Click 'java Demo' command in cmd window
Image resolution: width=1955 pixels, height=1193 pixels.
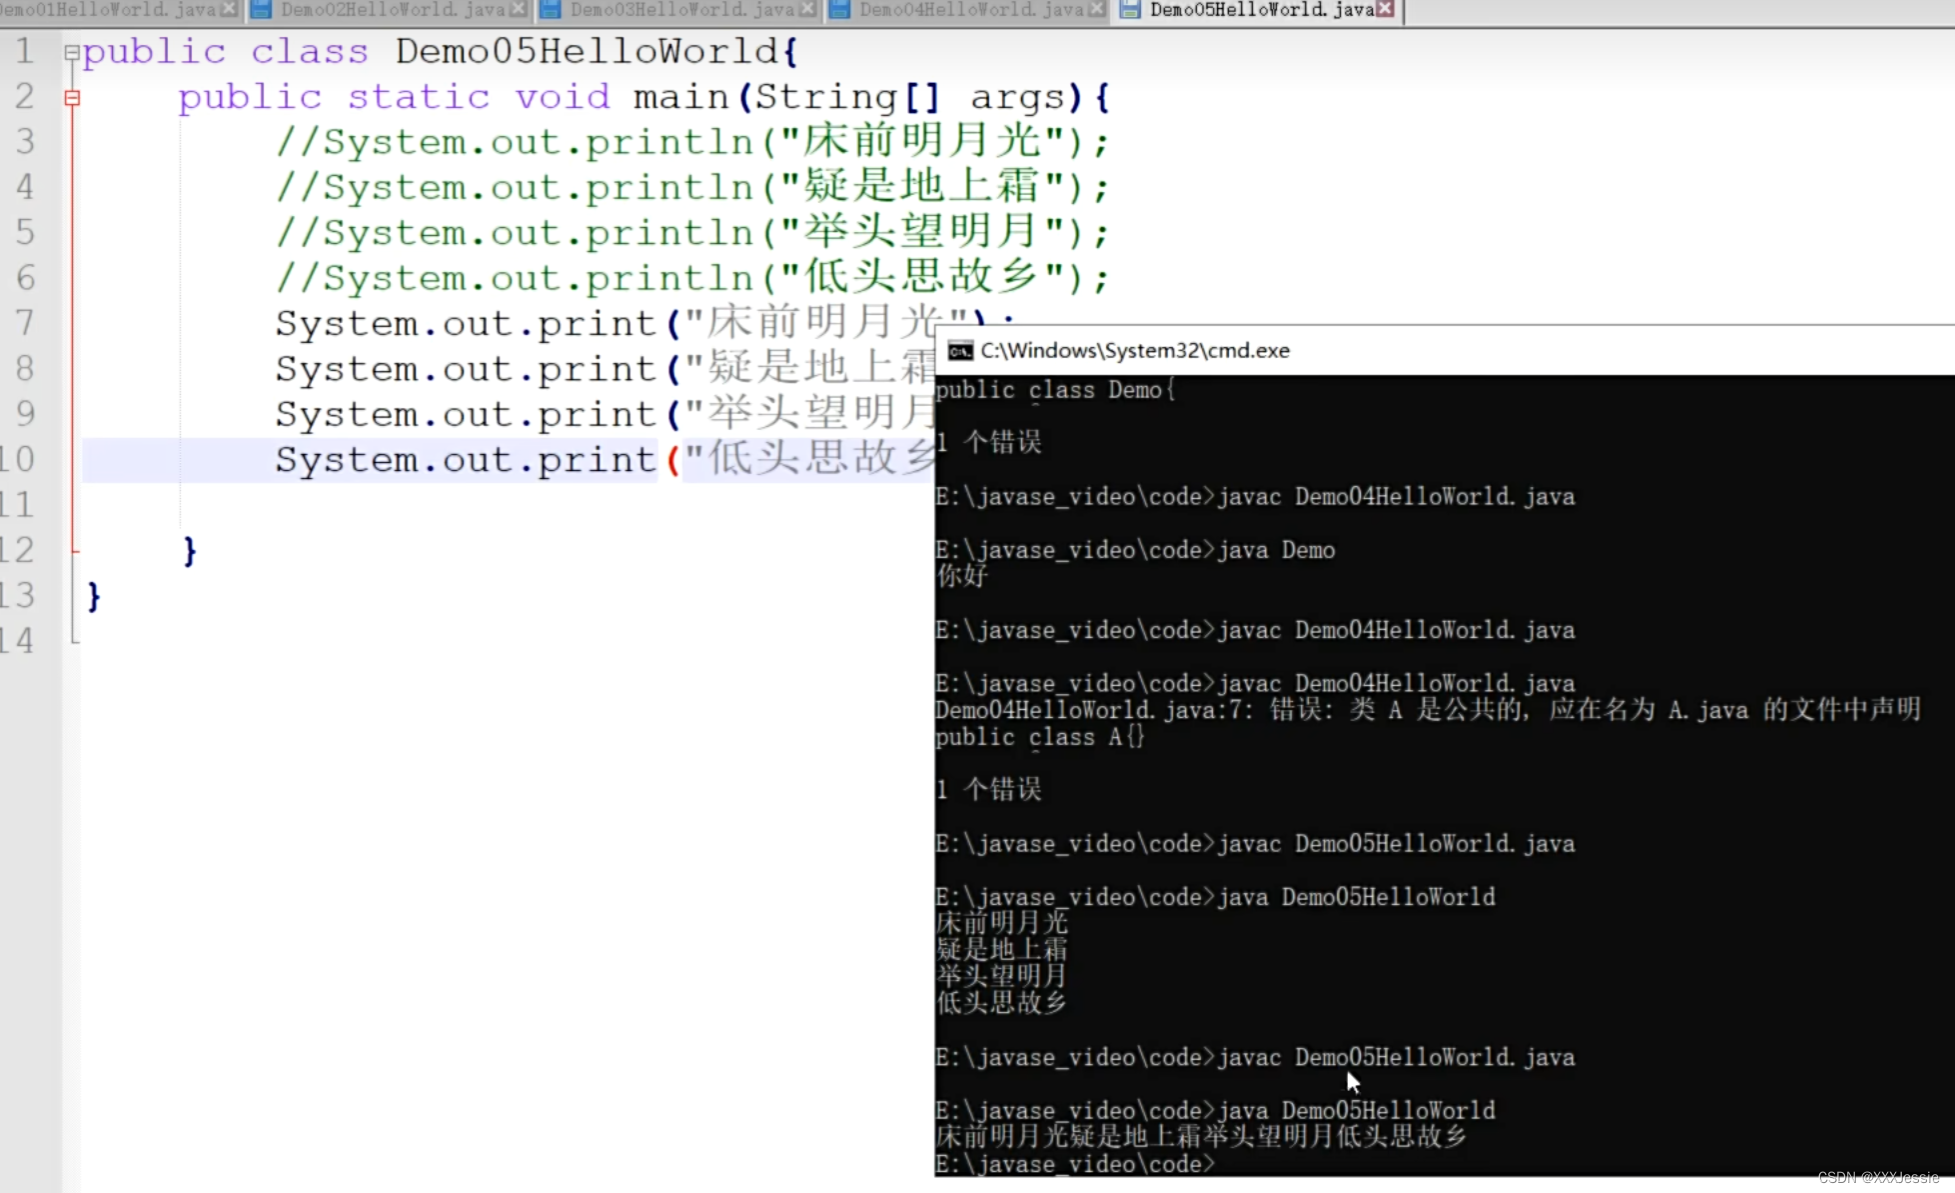click(1276, 550)
